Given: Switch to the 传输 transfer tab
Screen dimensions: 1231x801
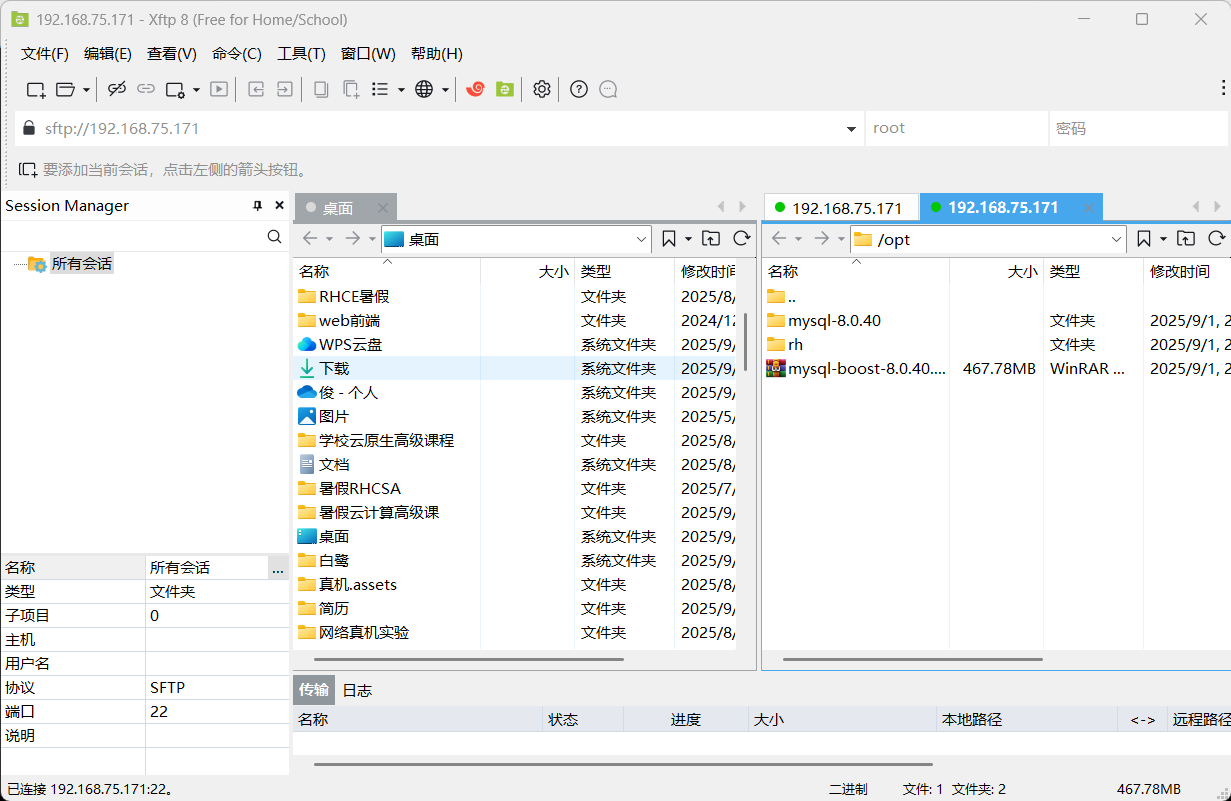Looking at the screenshot, I should [314, 690].
